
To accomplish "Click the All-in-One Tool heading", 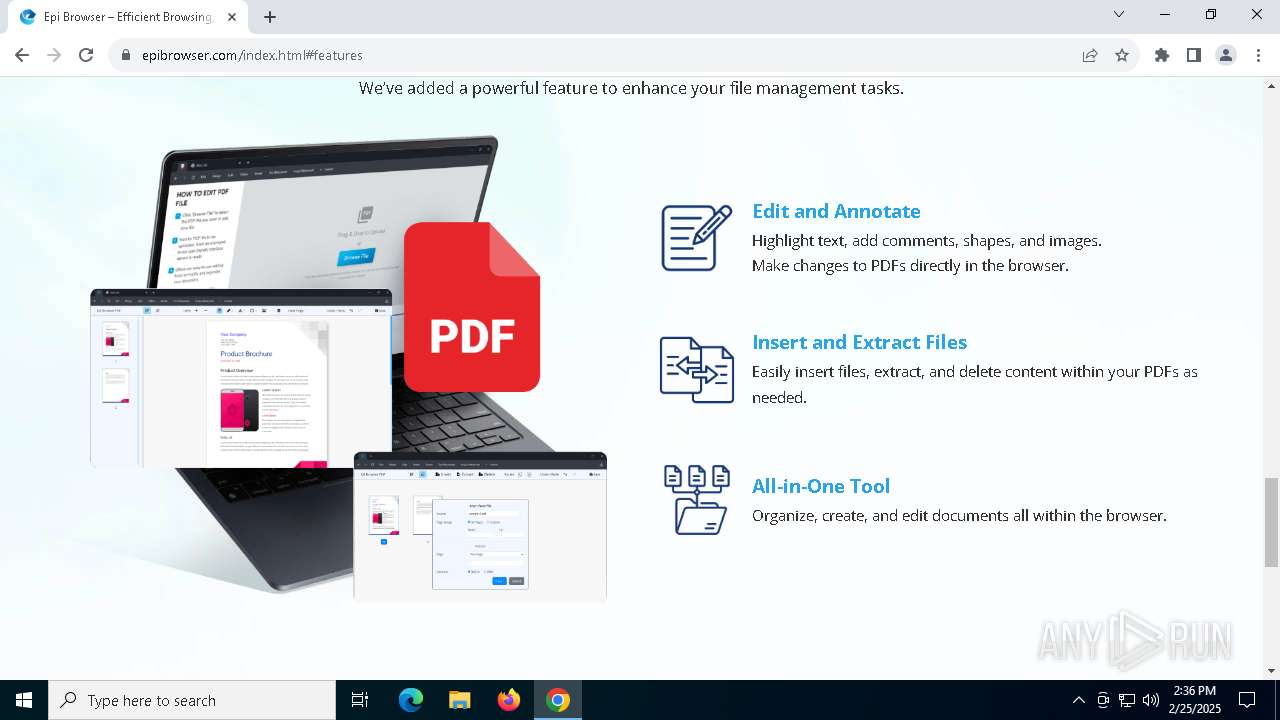I will tap(821, 486).
